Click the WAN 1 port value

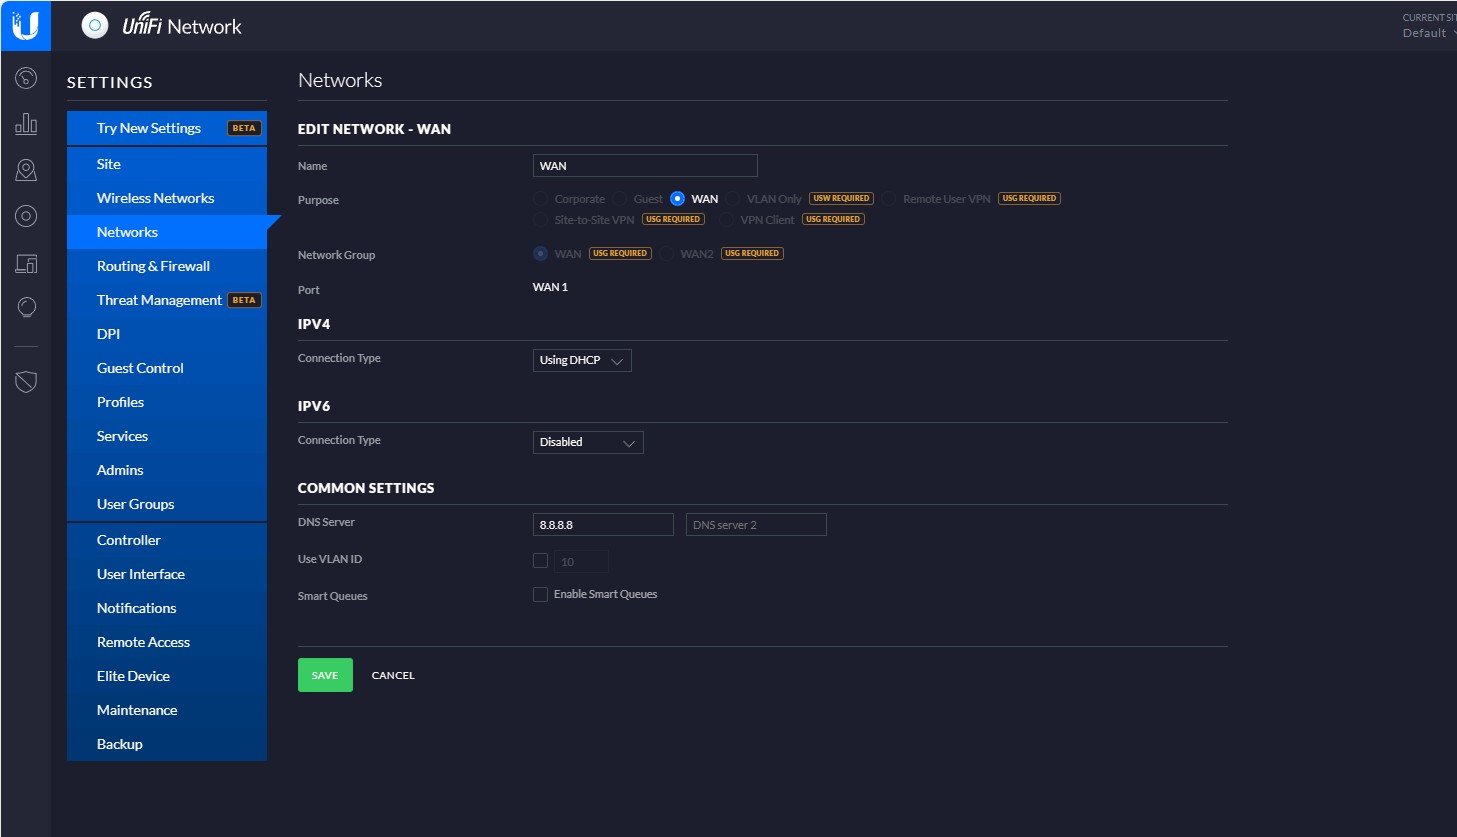pos(550,287)
